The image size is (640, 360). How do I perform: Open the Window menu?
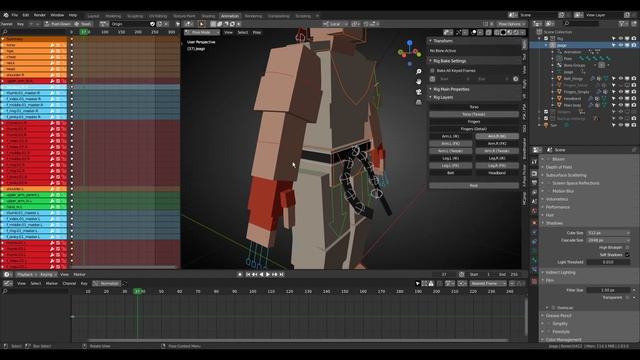click(x=57, y=15)
